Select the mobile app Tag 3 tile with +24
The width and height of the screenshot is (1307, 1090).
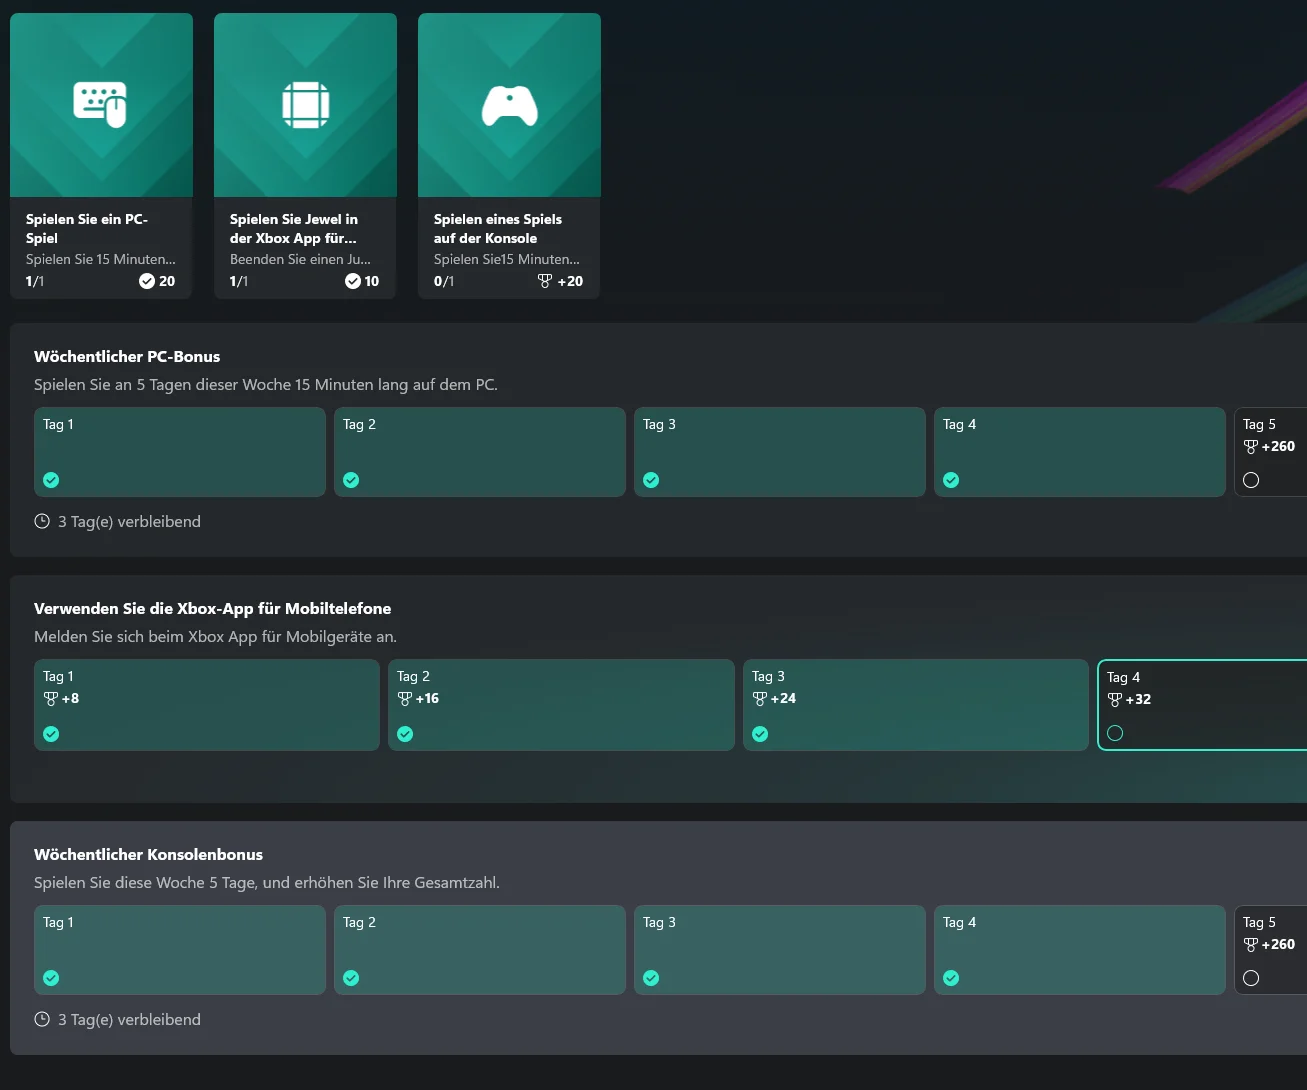(x=916, y=705)
